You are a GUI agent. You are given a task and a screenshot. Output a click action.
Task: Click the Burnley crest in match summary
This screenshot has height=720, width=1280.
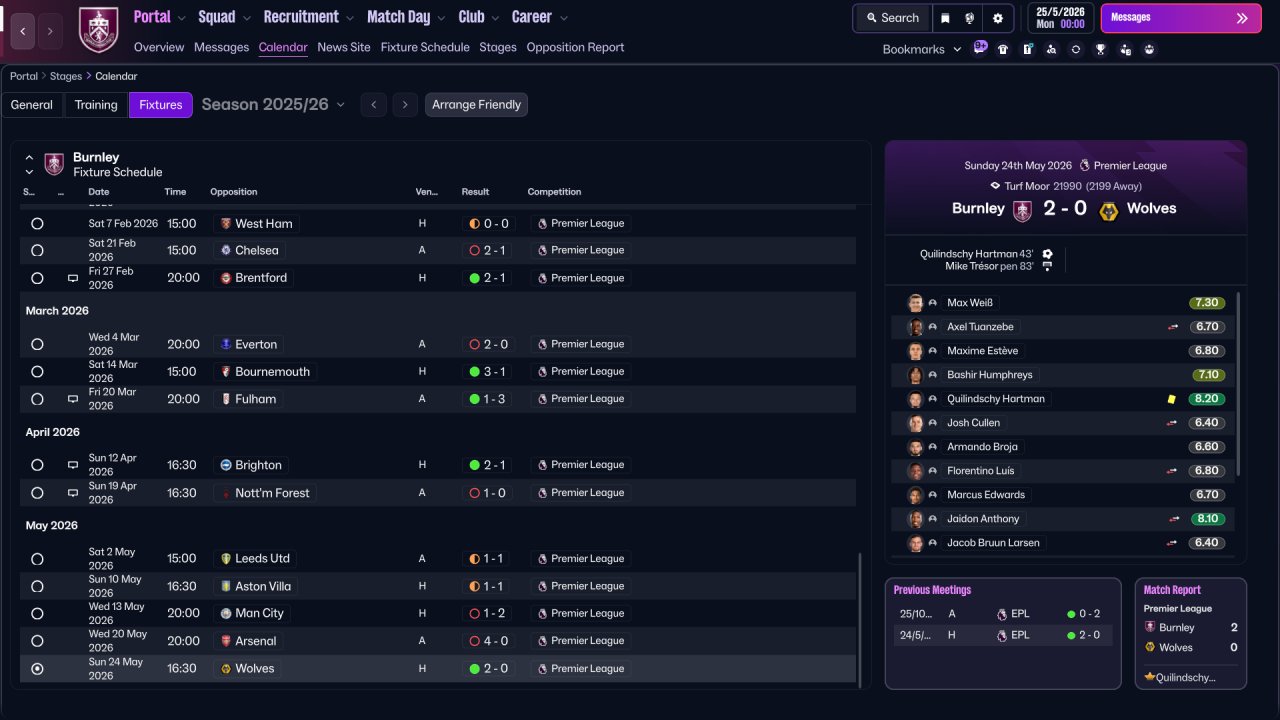pos(1022,210)
